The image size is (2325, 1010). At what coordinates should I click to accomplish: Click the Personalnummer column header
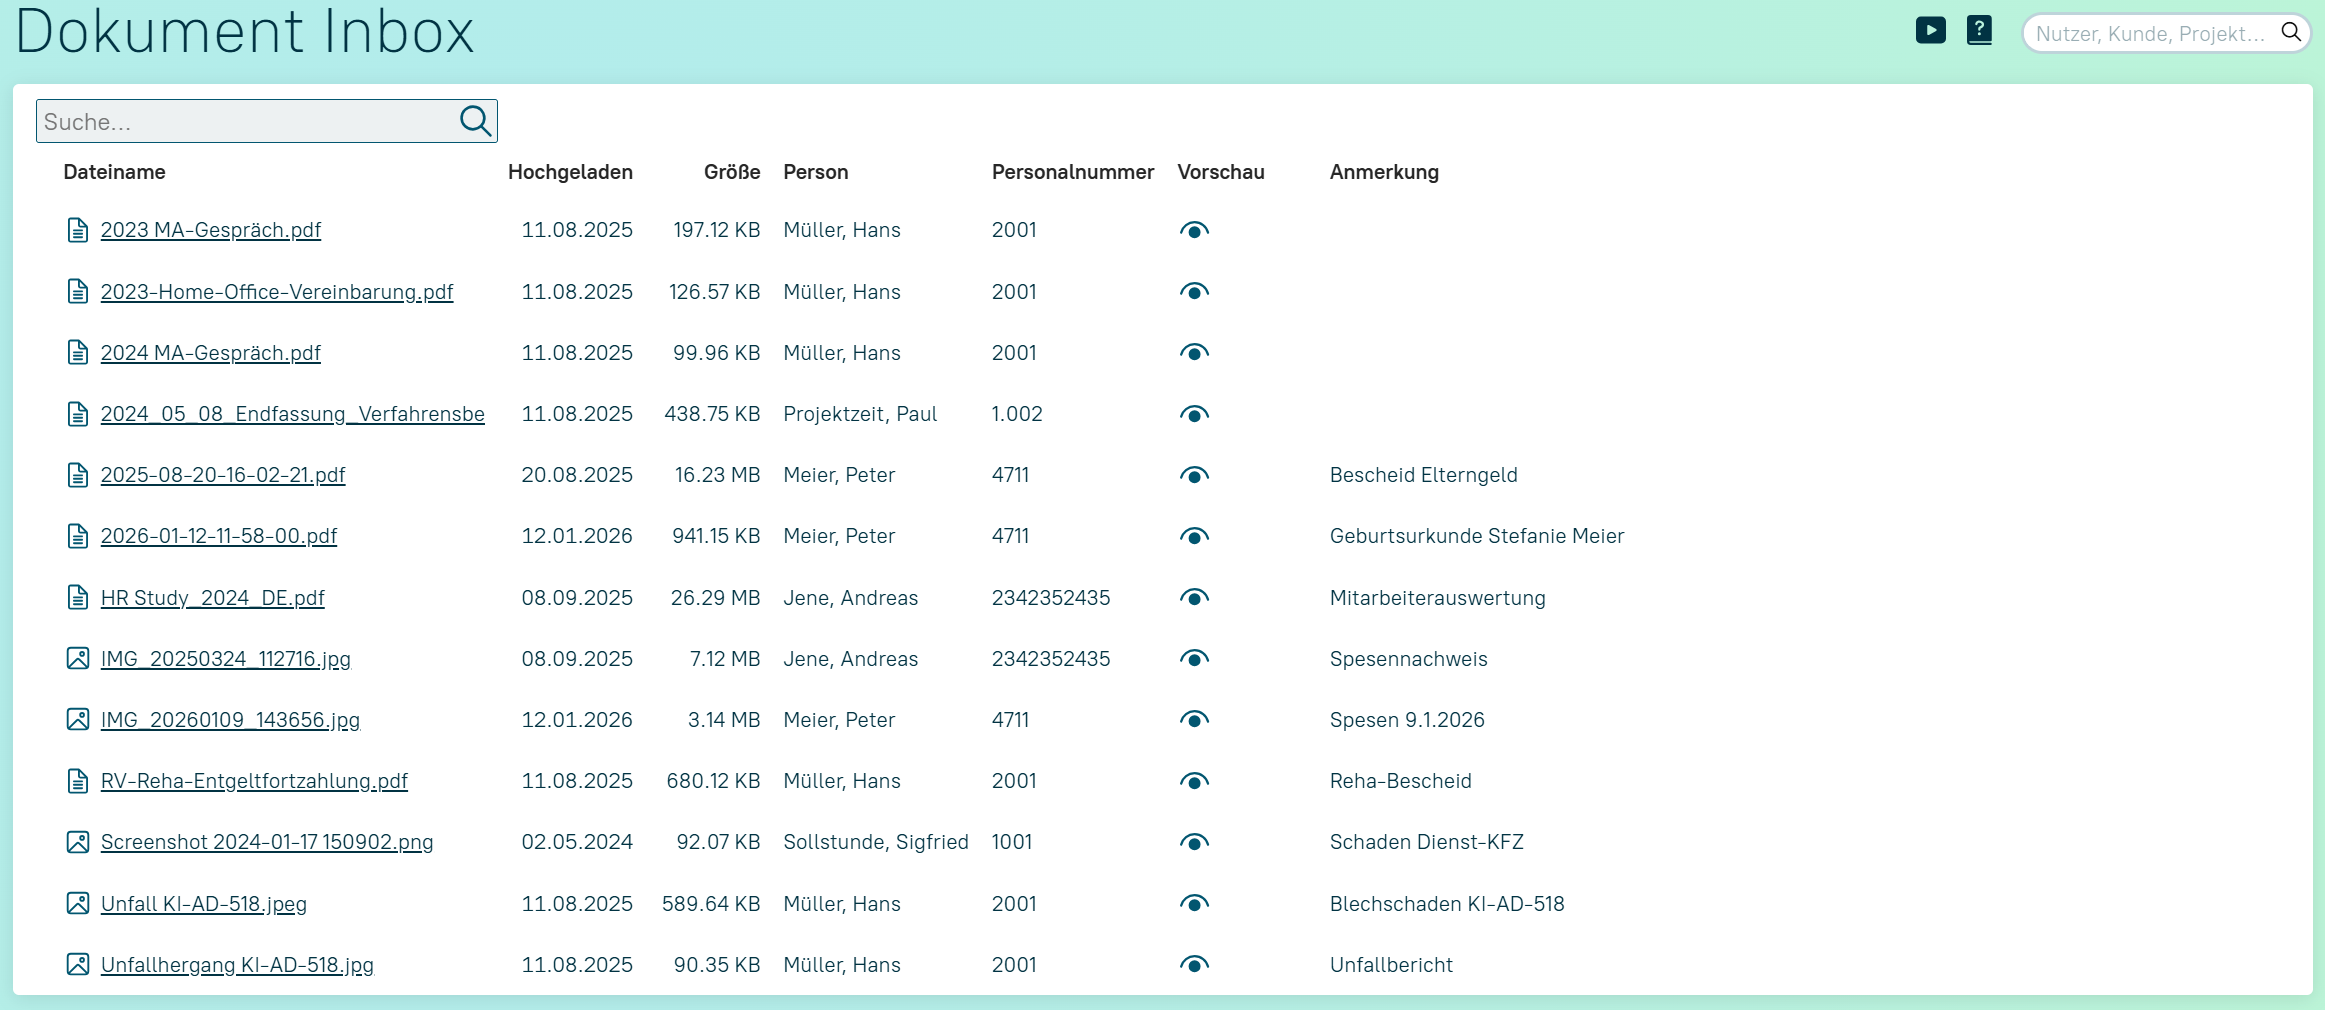1072,172
